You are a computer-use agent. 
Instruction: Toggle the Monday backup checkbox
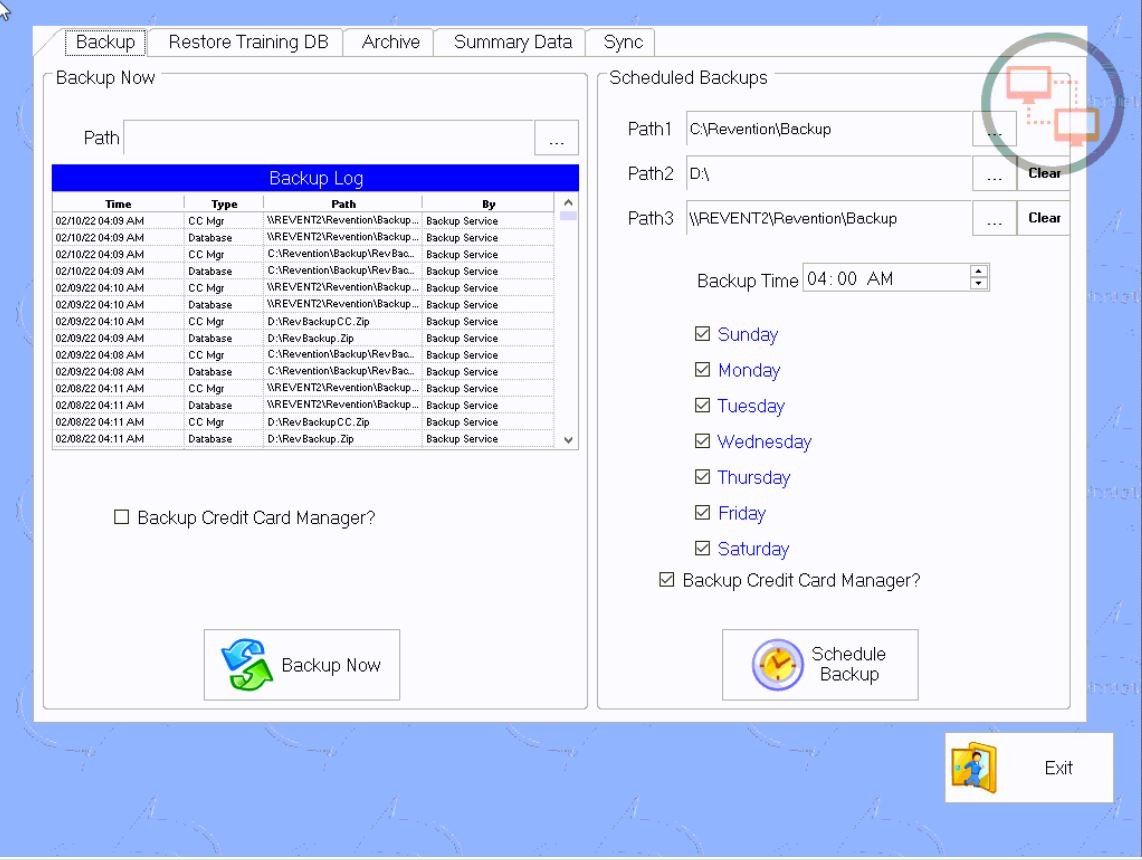click(x=702, y=369)
